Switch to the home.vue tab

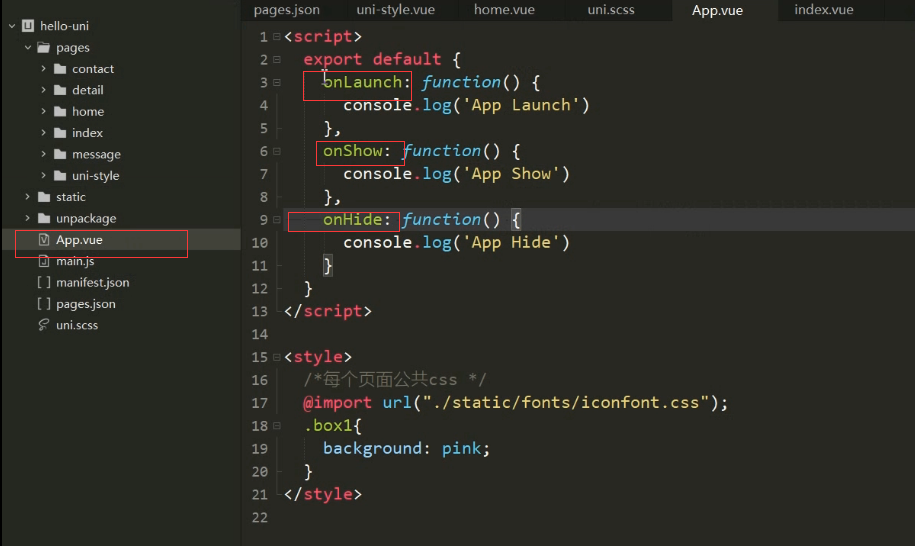coord(504,10)
